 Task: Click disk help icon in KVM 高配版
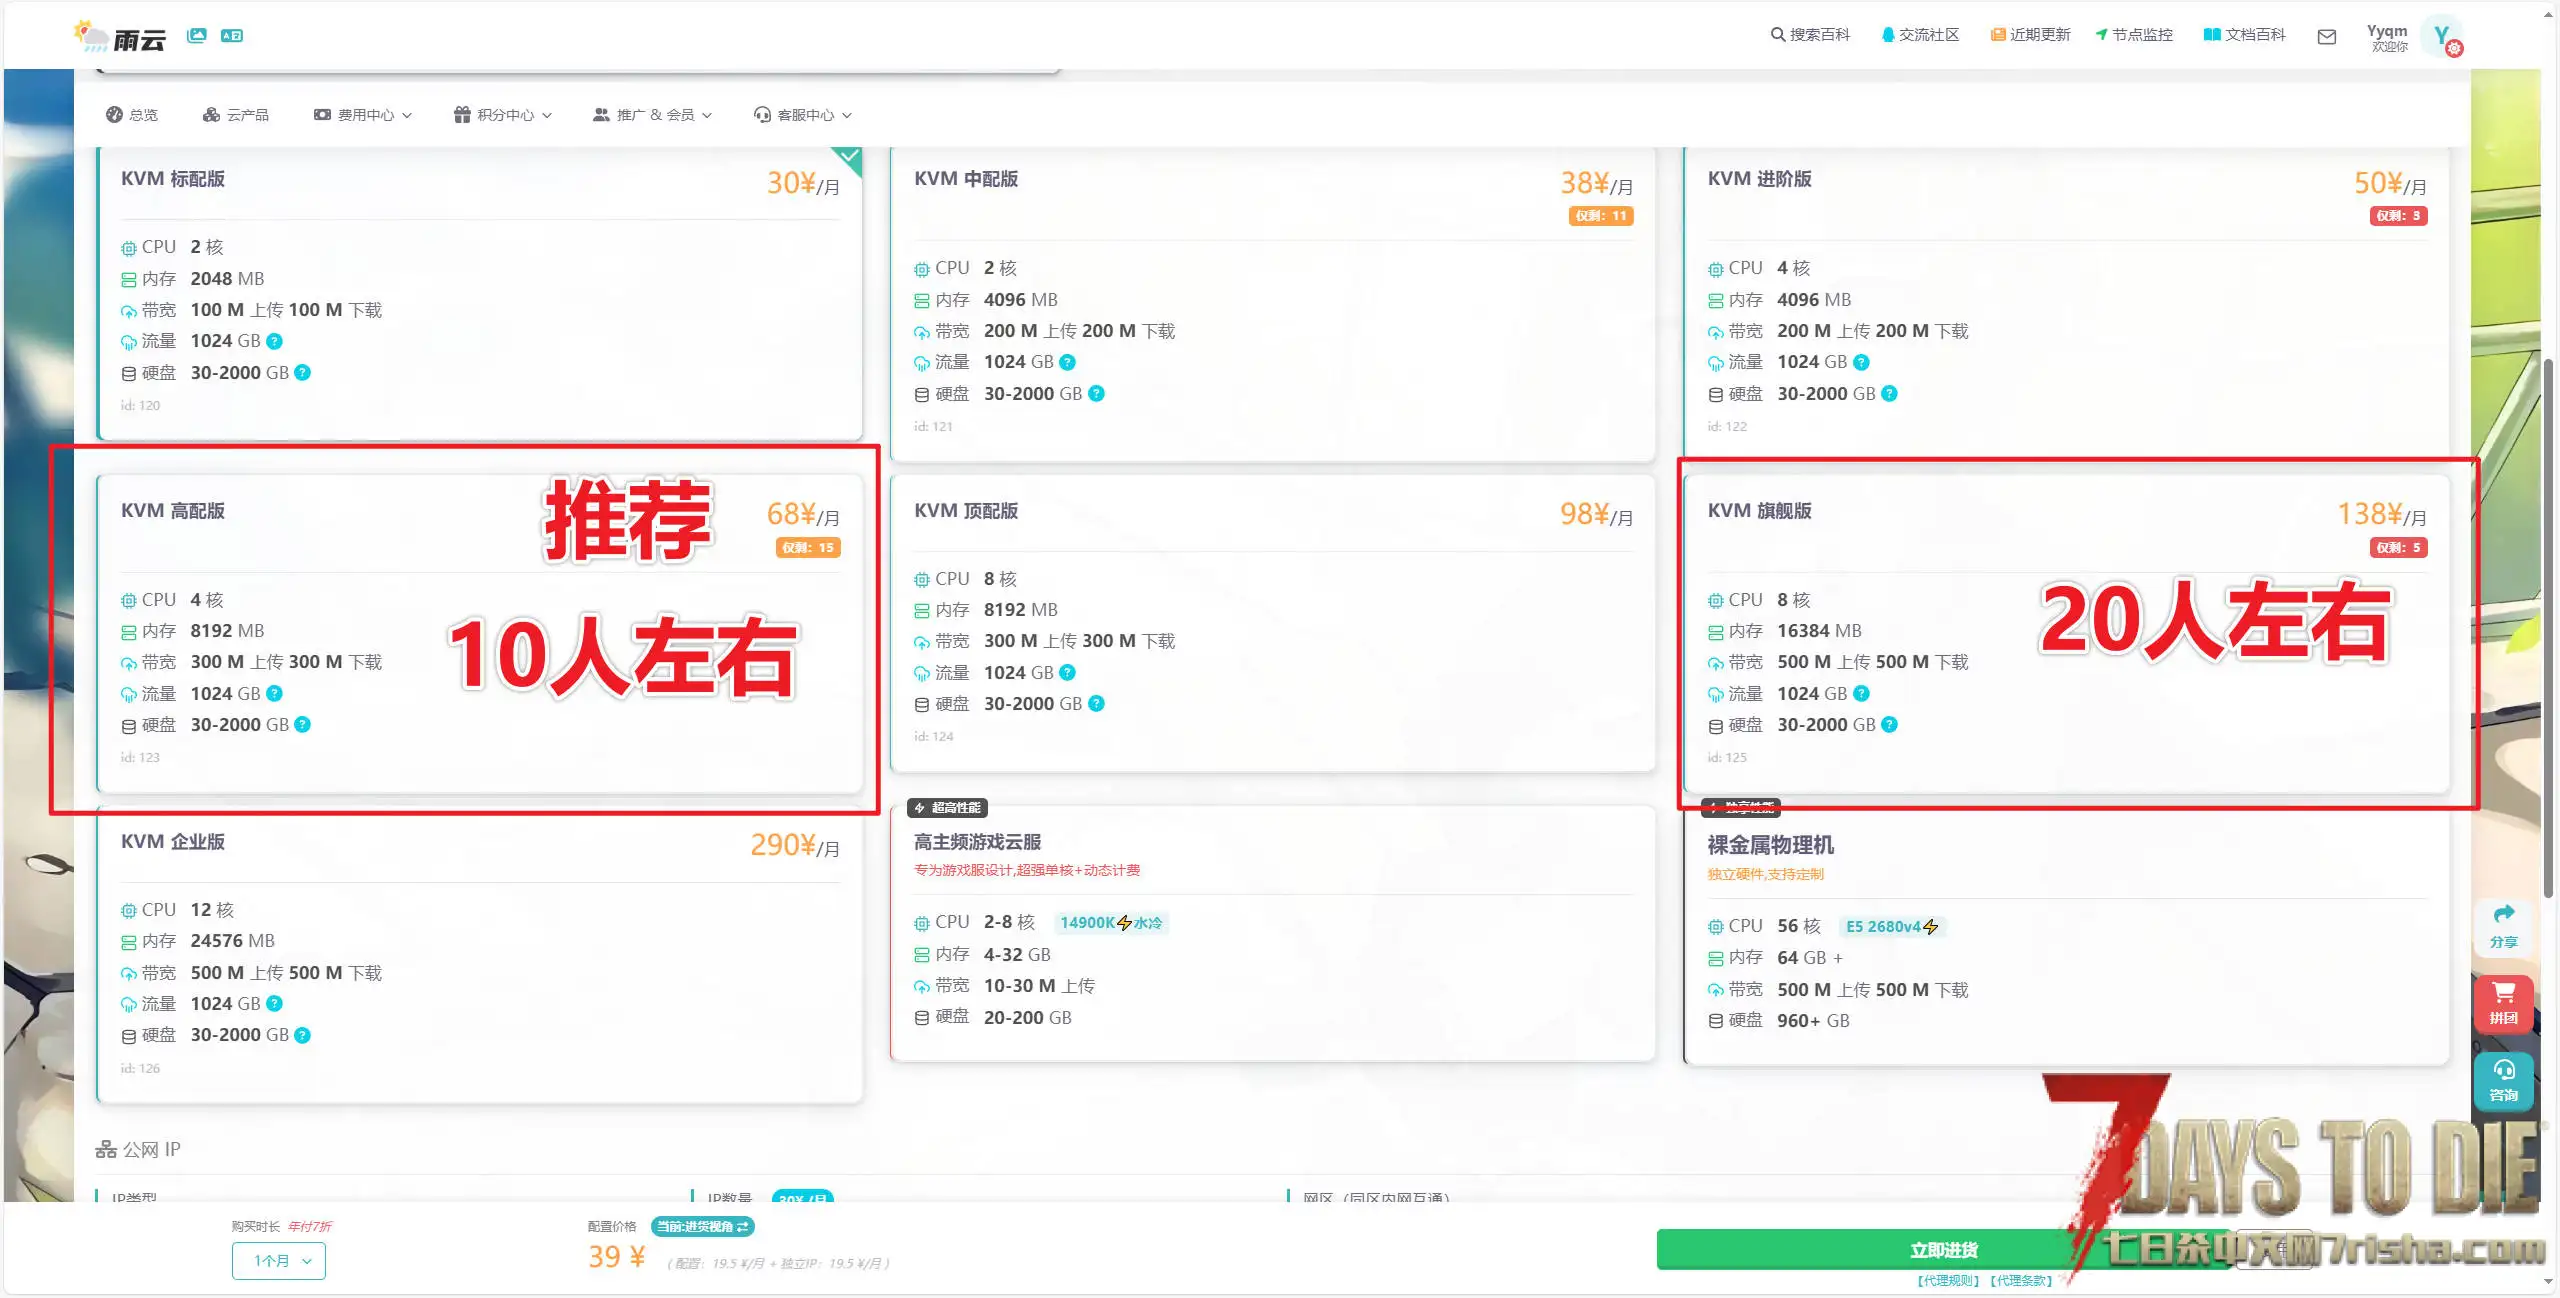[x=303, y=724]
